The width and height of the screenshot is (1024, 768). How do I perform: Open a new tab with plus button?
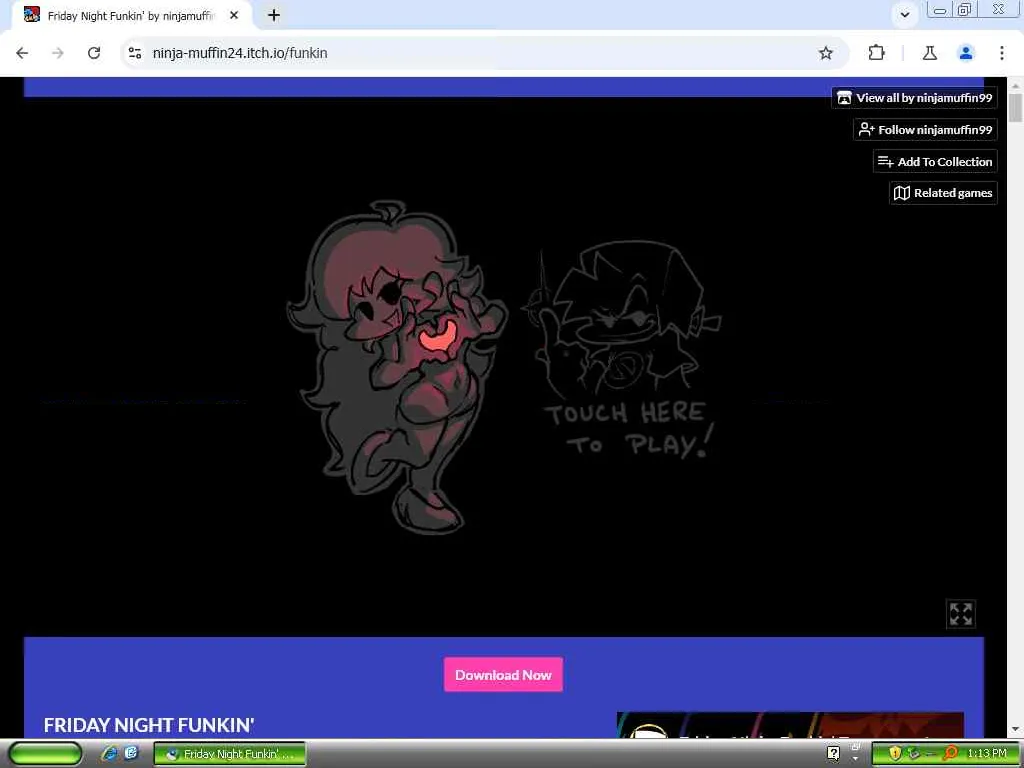(274, 15)
